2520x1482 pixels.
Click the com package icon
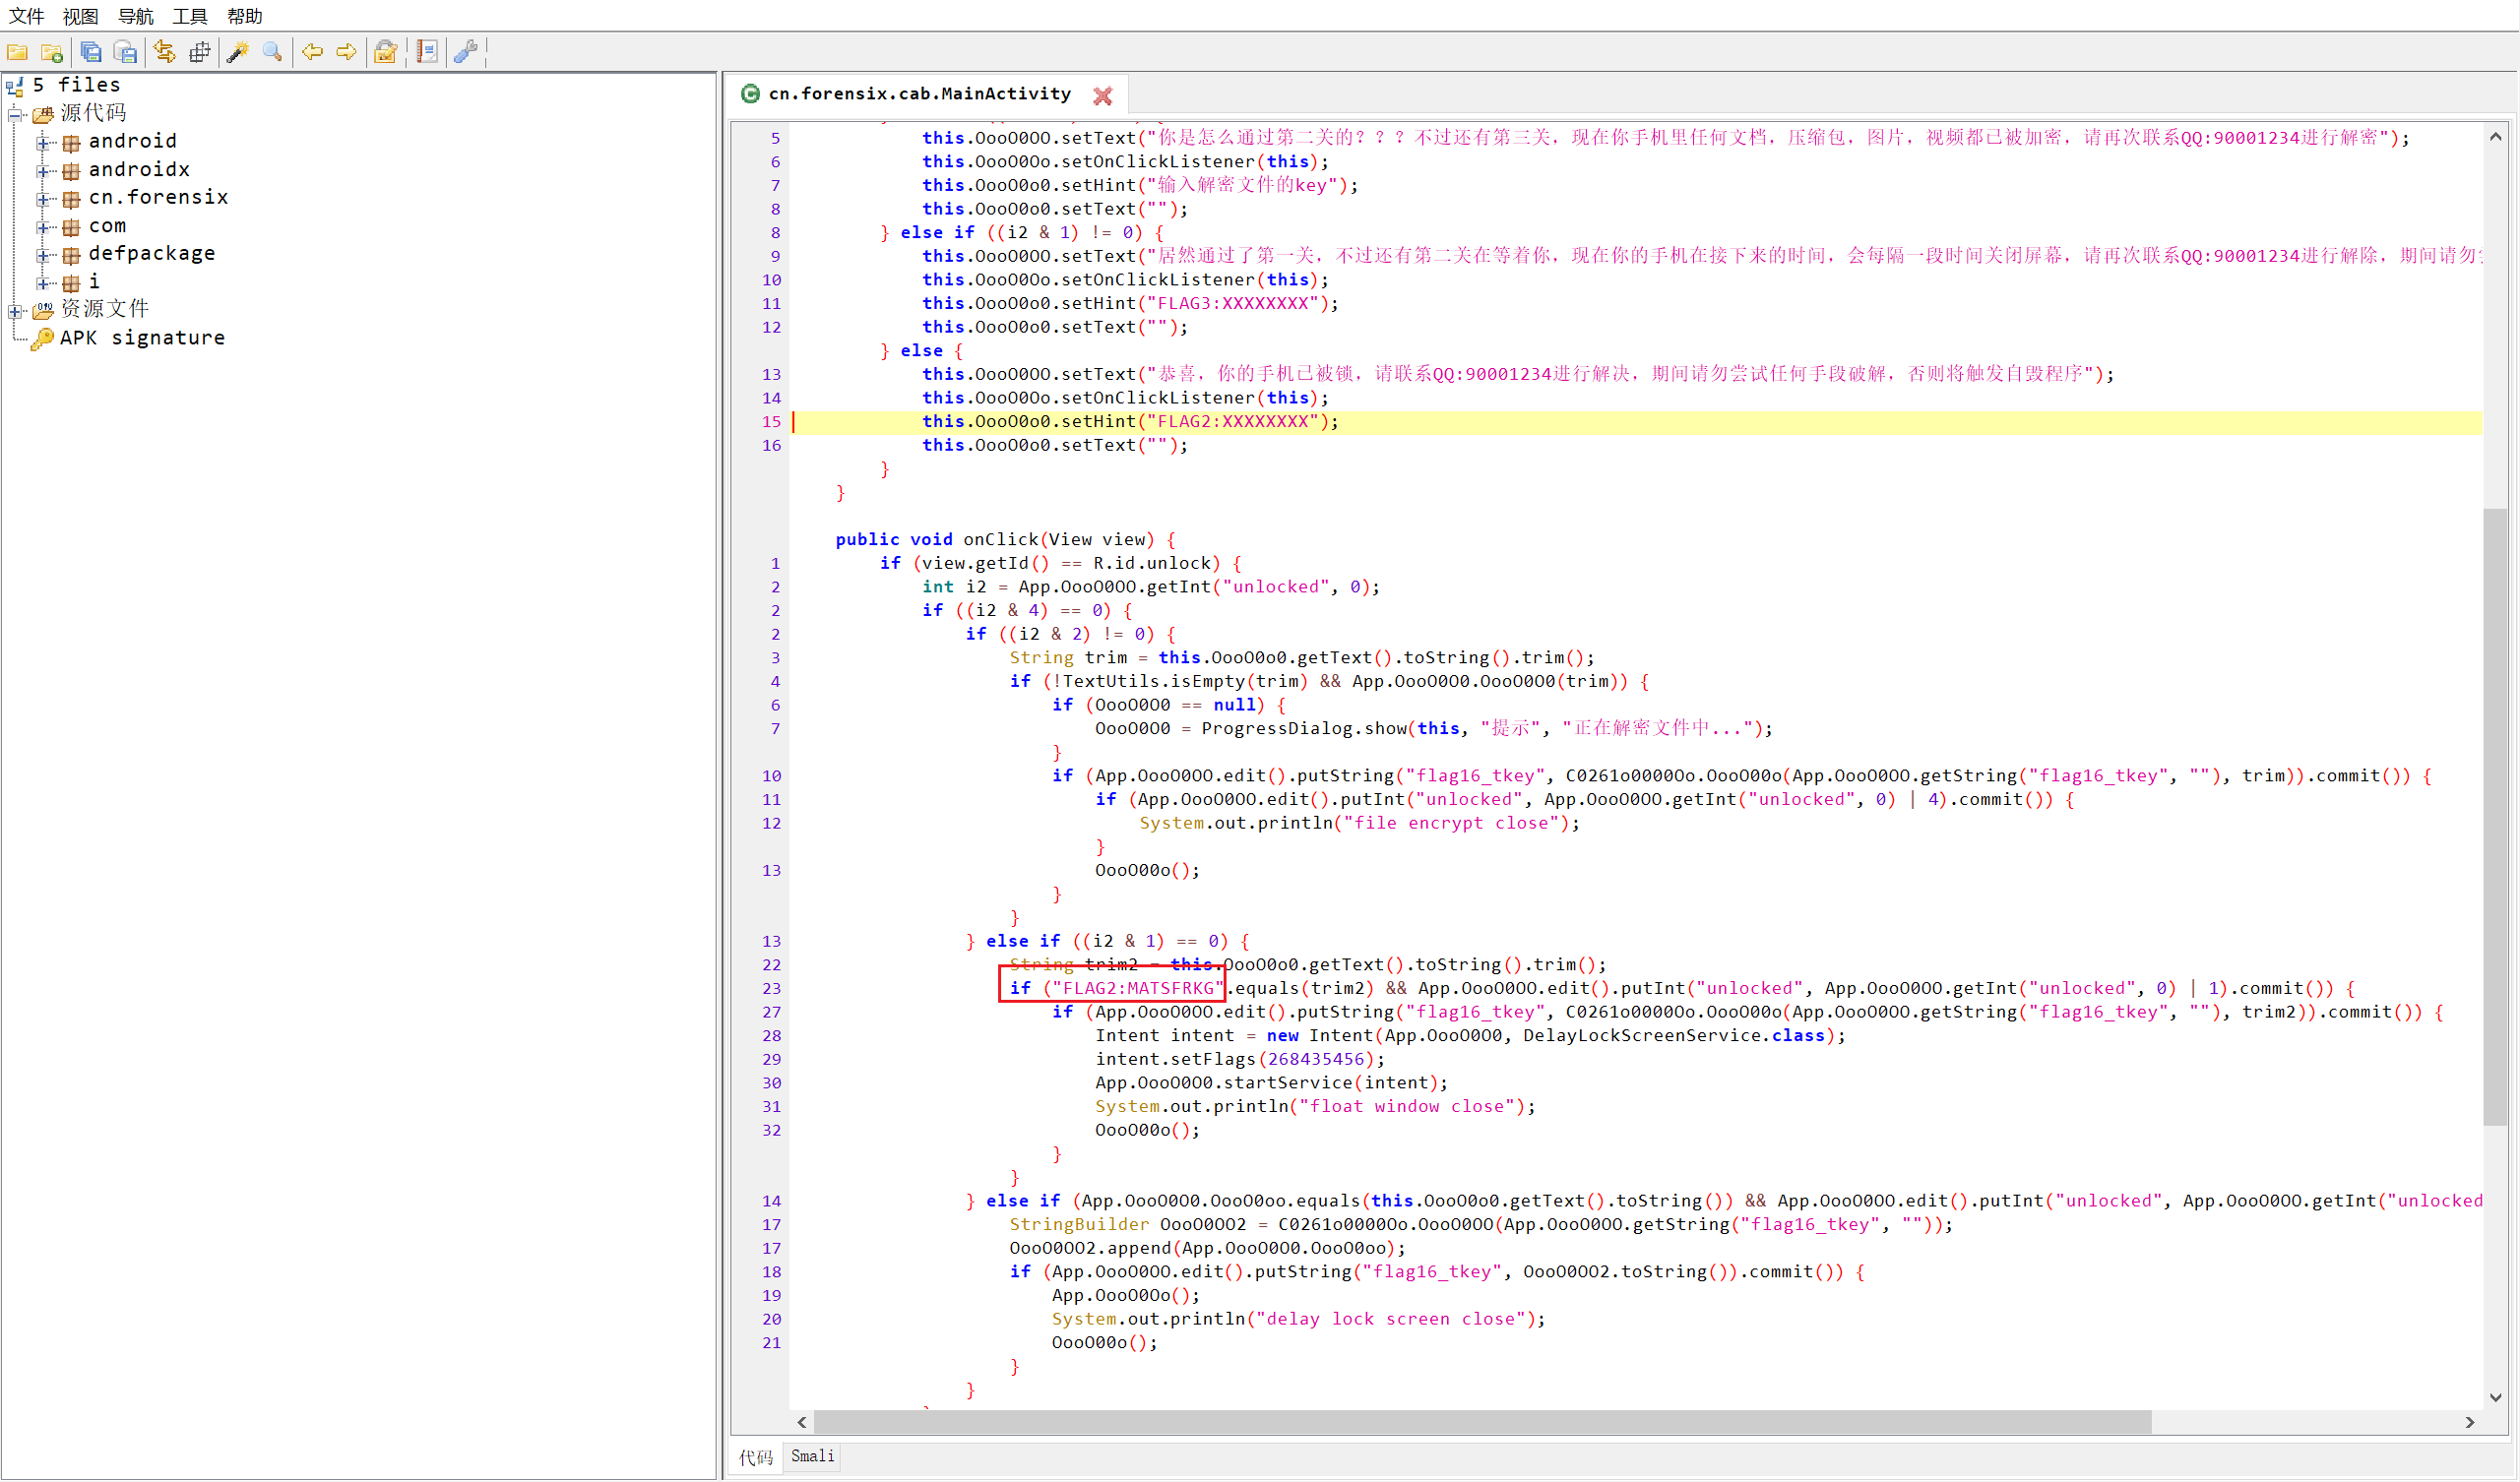click(71, 227)
